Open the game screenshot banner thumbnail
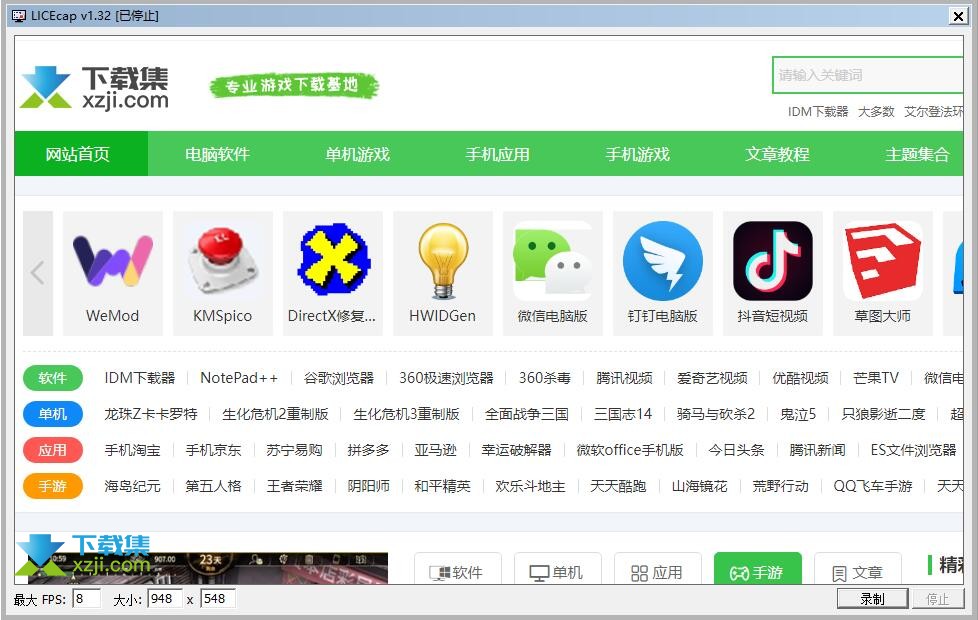 click(206, 566)
